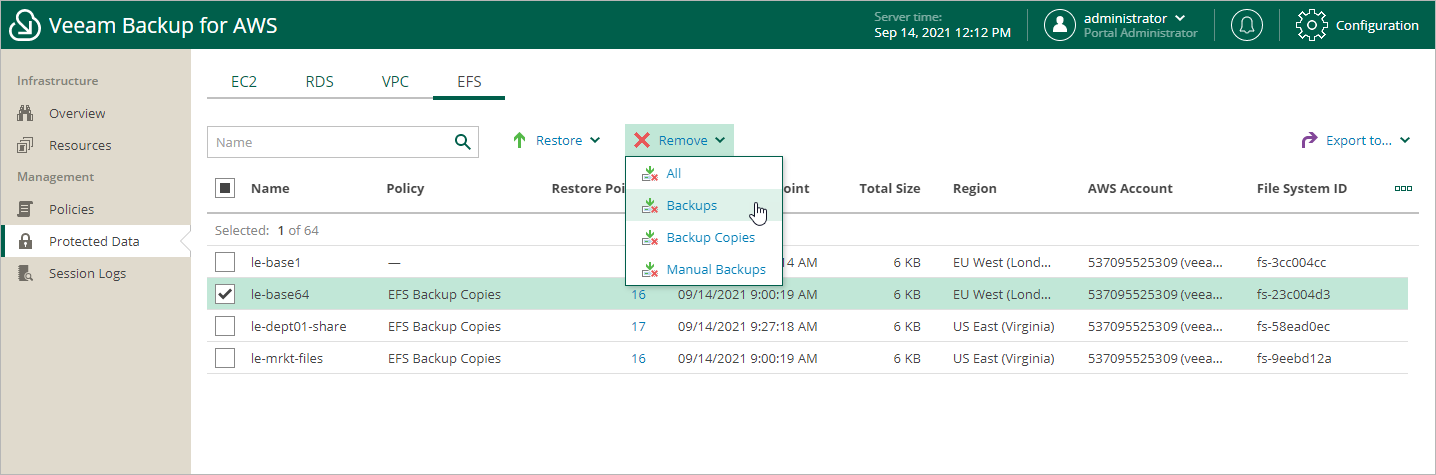Click the Session Logs sidebar icon

point(26,273)
